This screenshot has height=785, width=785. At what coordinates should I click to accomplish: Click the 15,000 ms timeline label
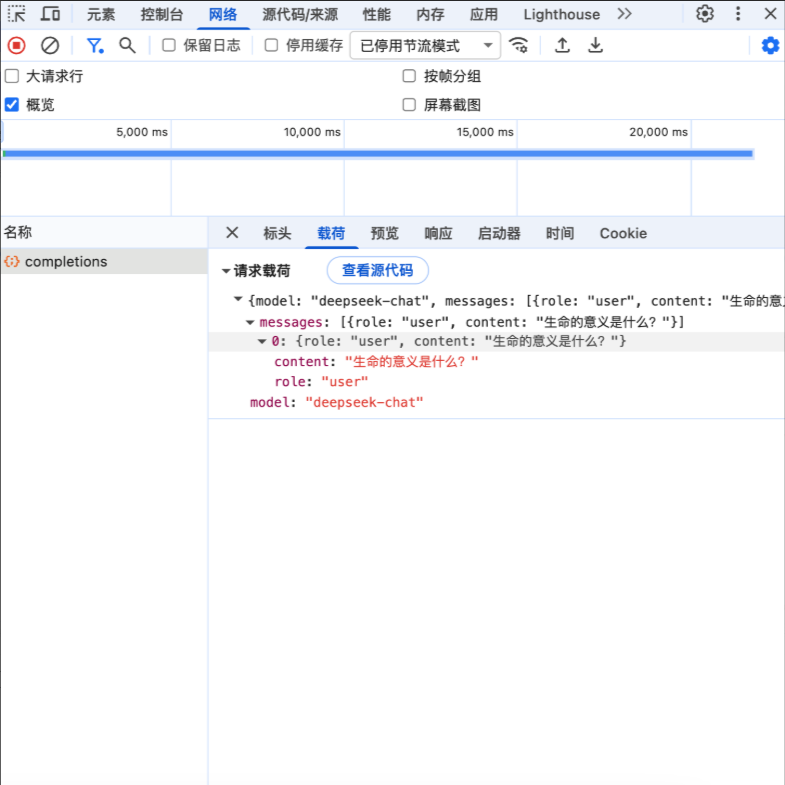click(485, 132)
